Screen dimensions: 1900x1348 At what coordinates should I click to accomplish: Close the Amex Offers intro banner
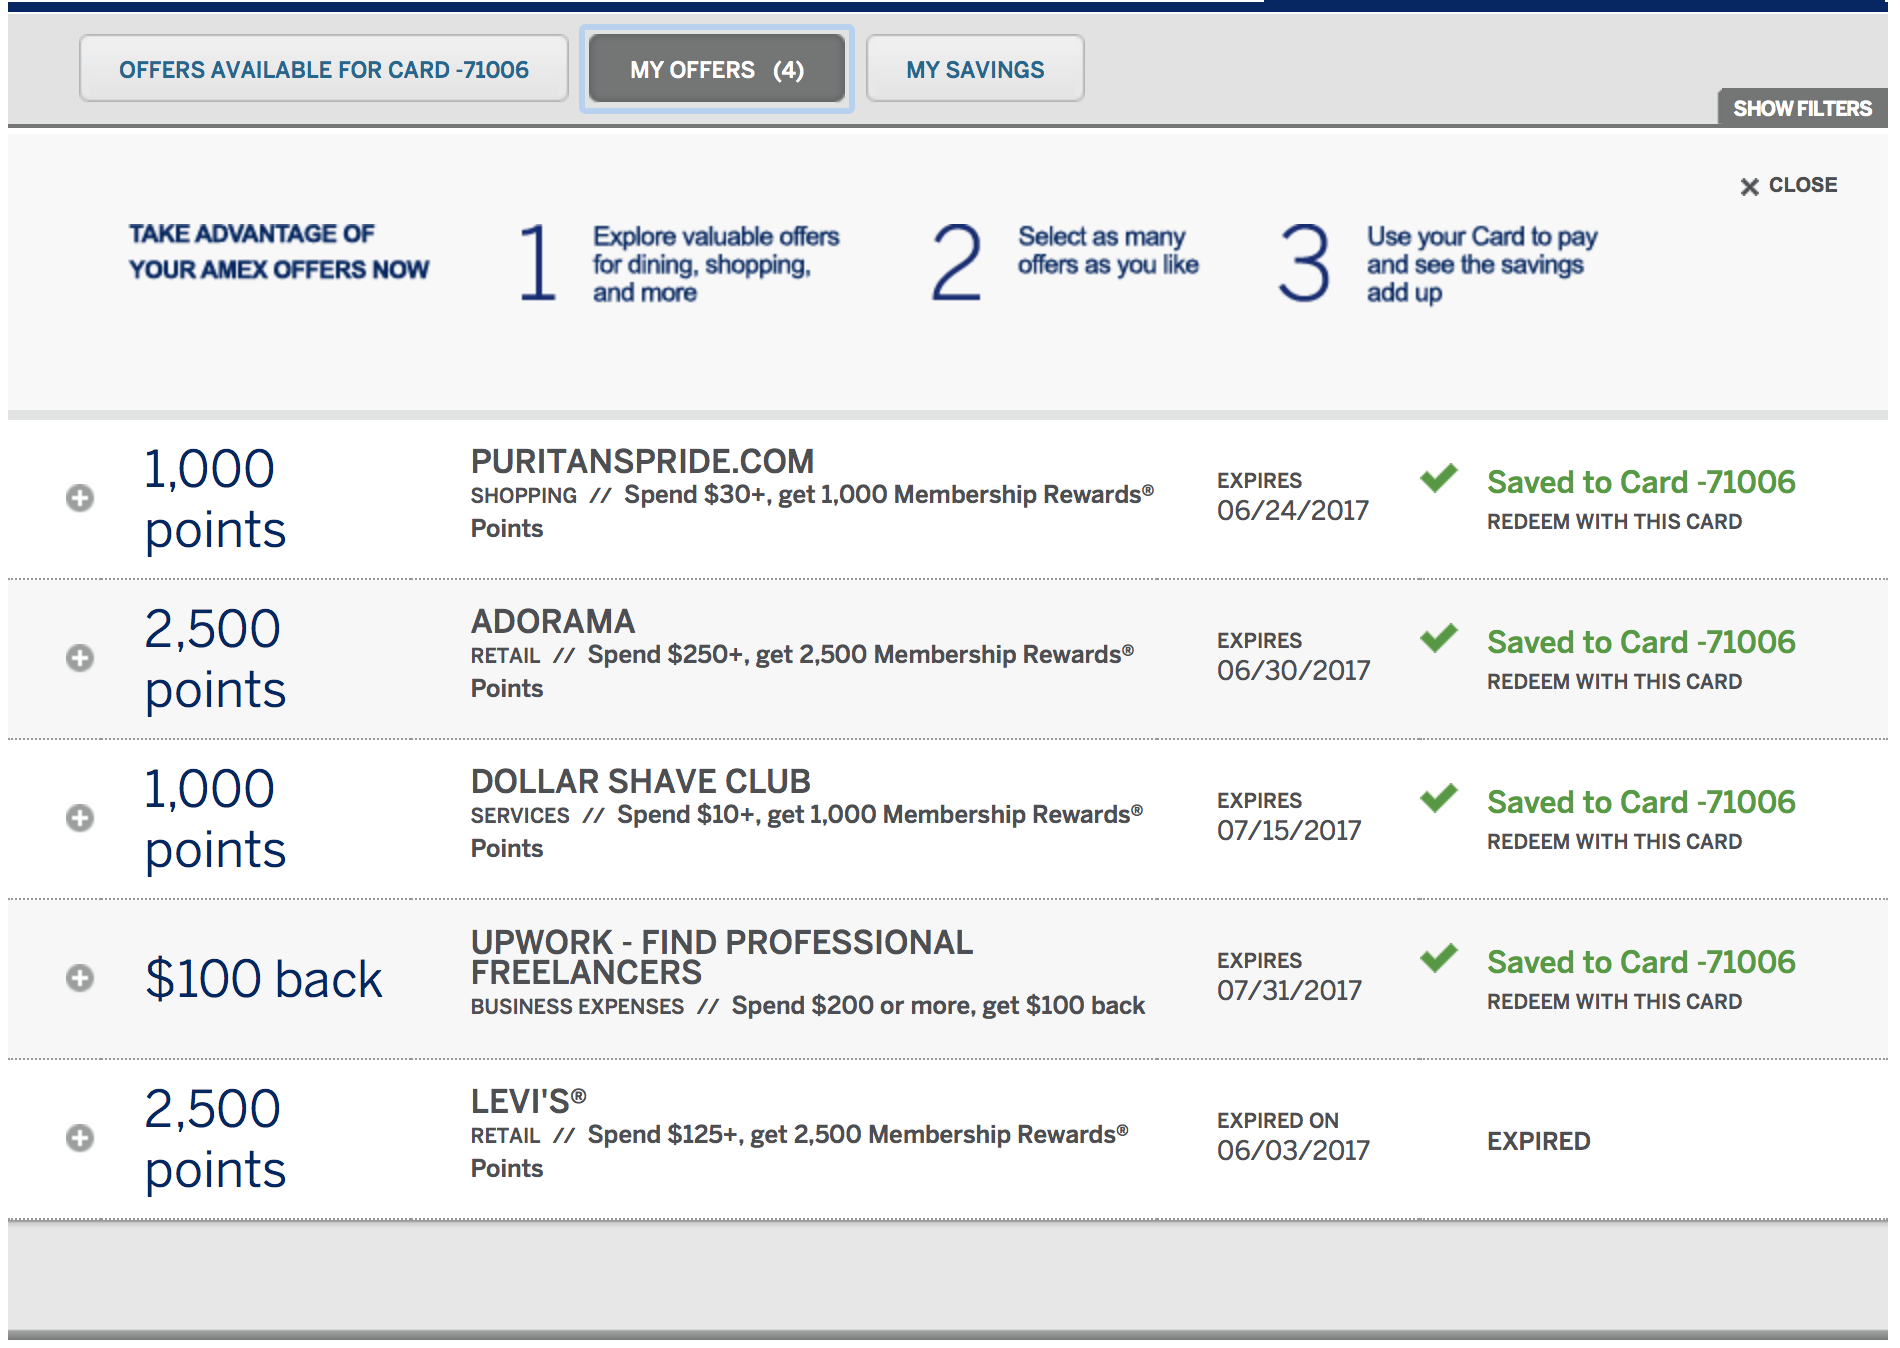(x=1789, y=185)
